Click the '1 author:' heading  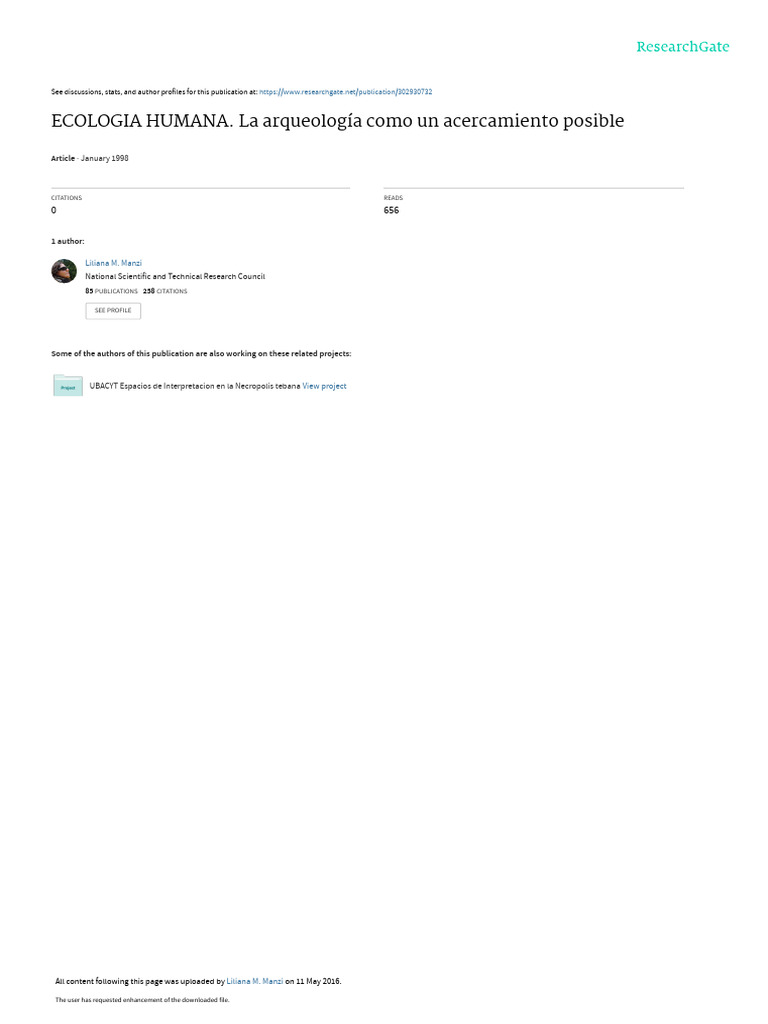[x=68, y=242]
